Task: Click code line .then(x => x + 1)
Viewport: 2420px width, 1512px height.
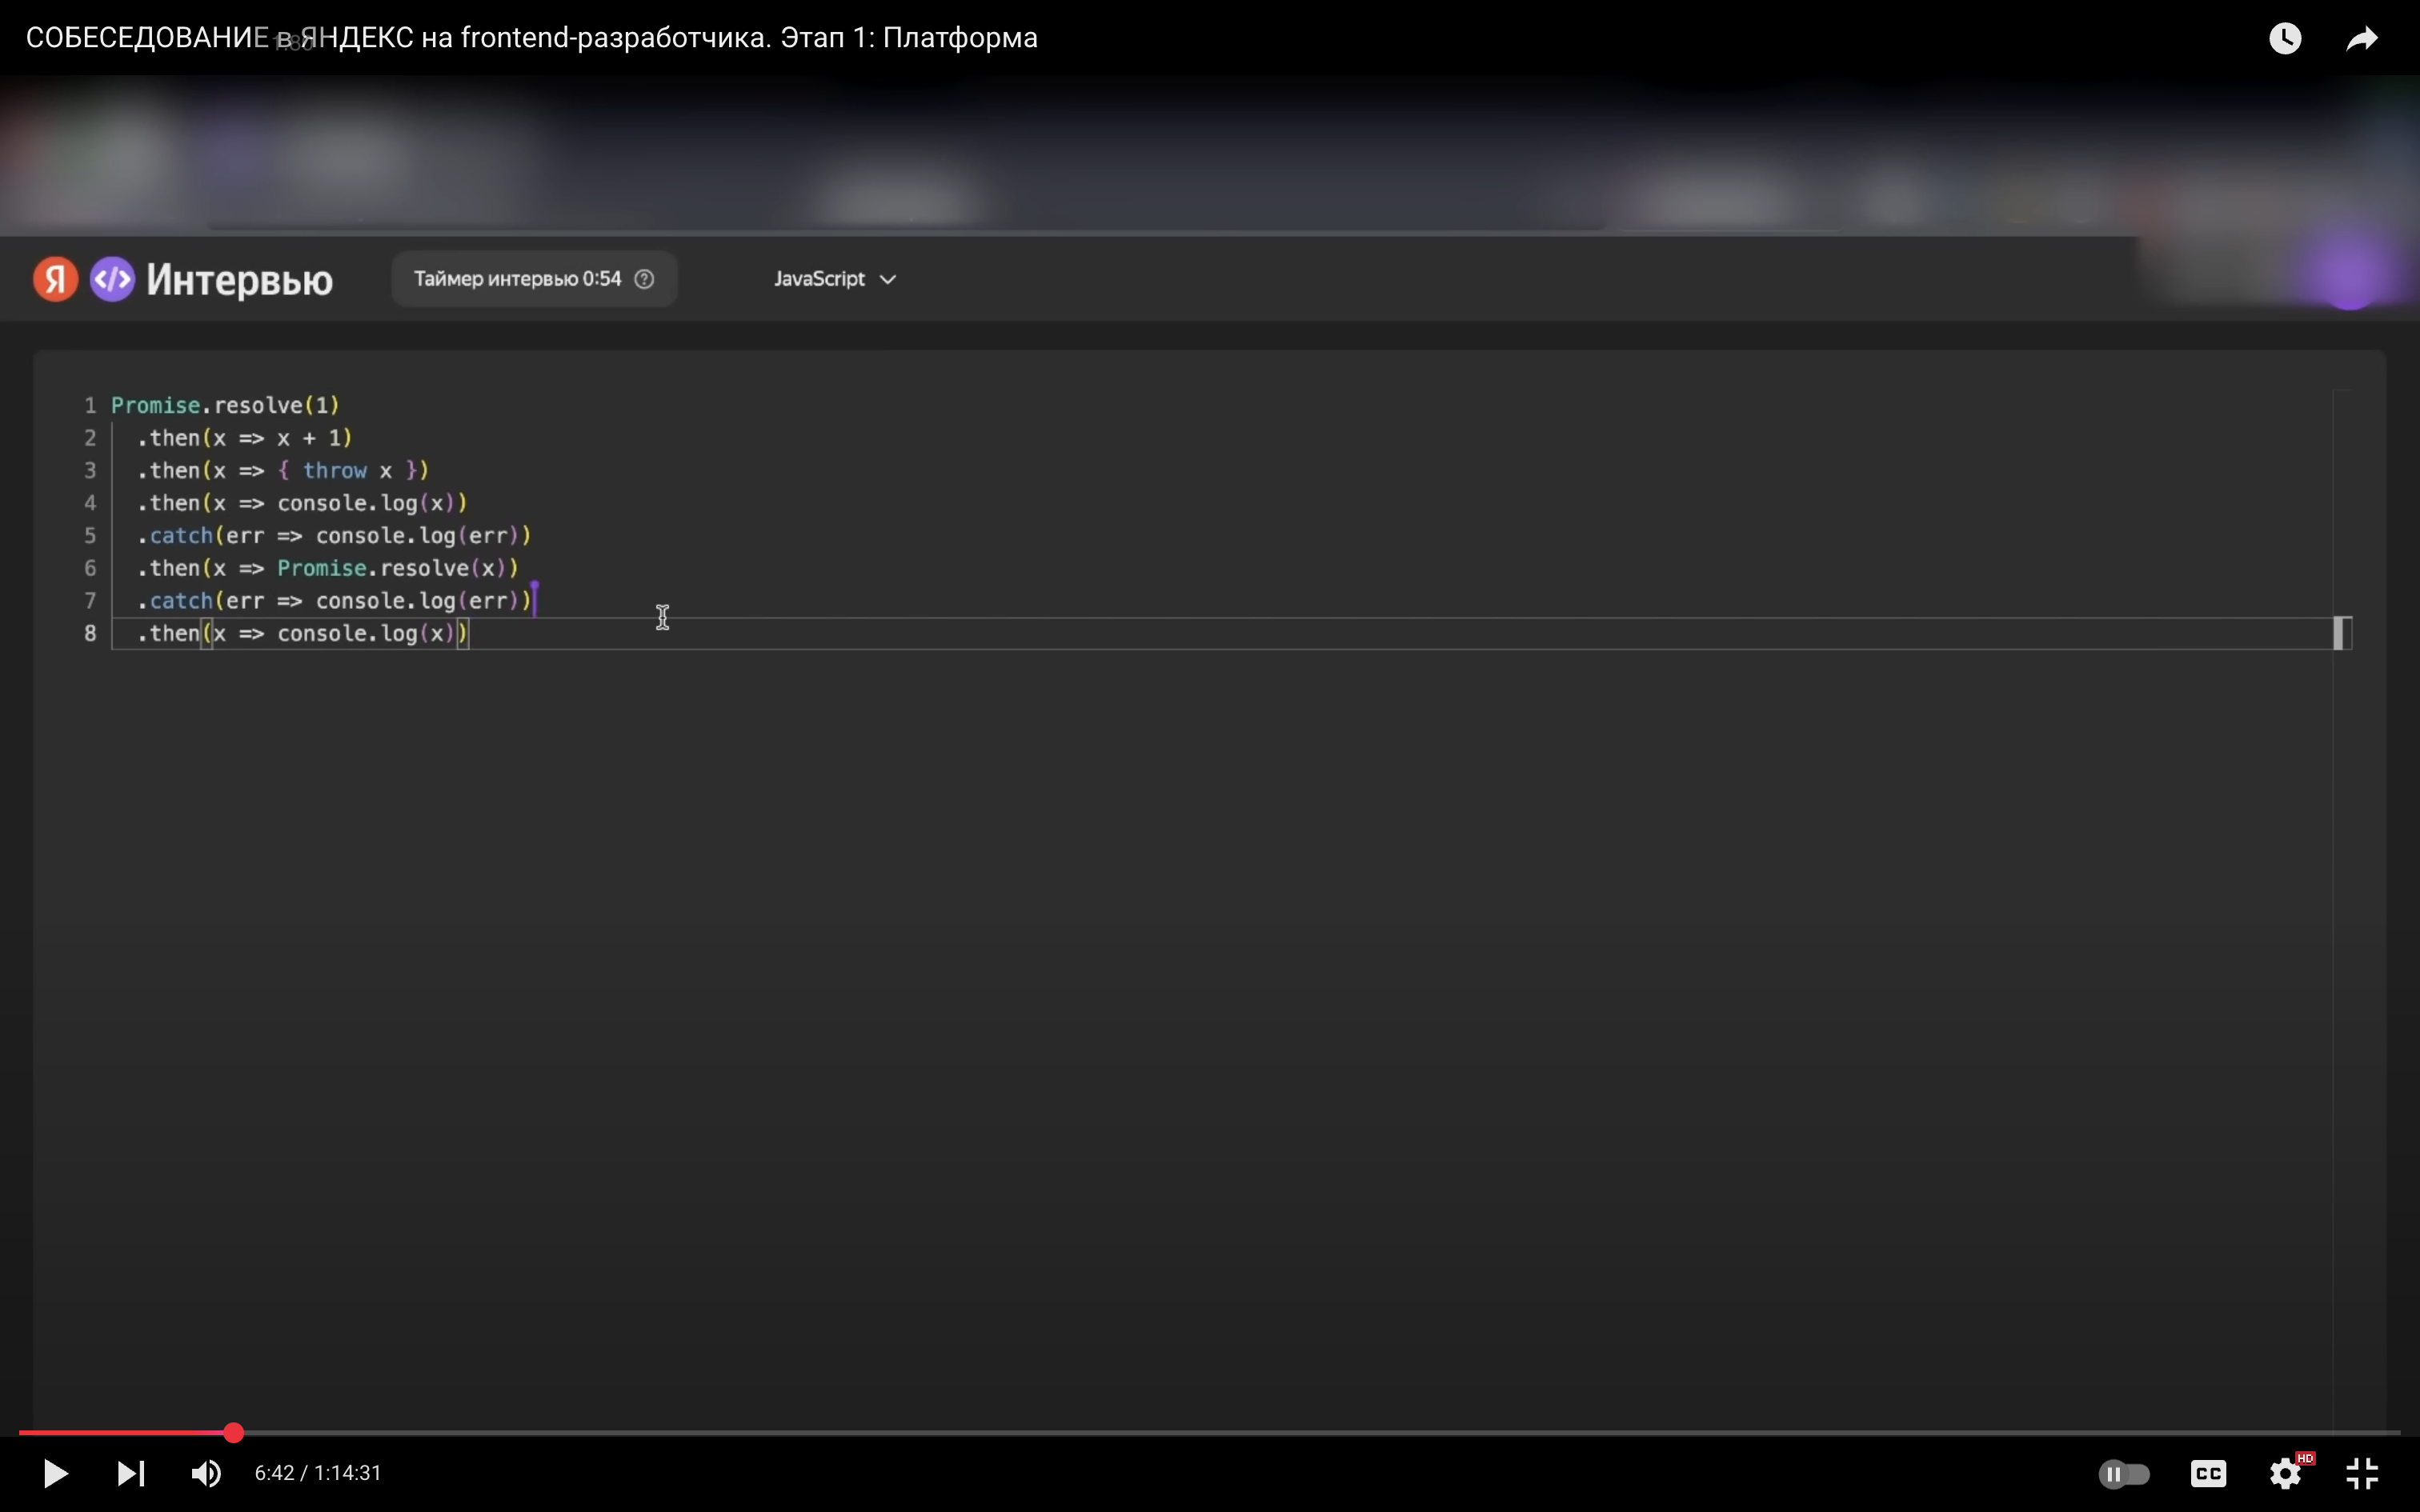Action: point(245,438)
